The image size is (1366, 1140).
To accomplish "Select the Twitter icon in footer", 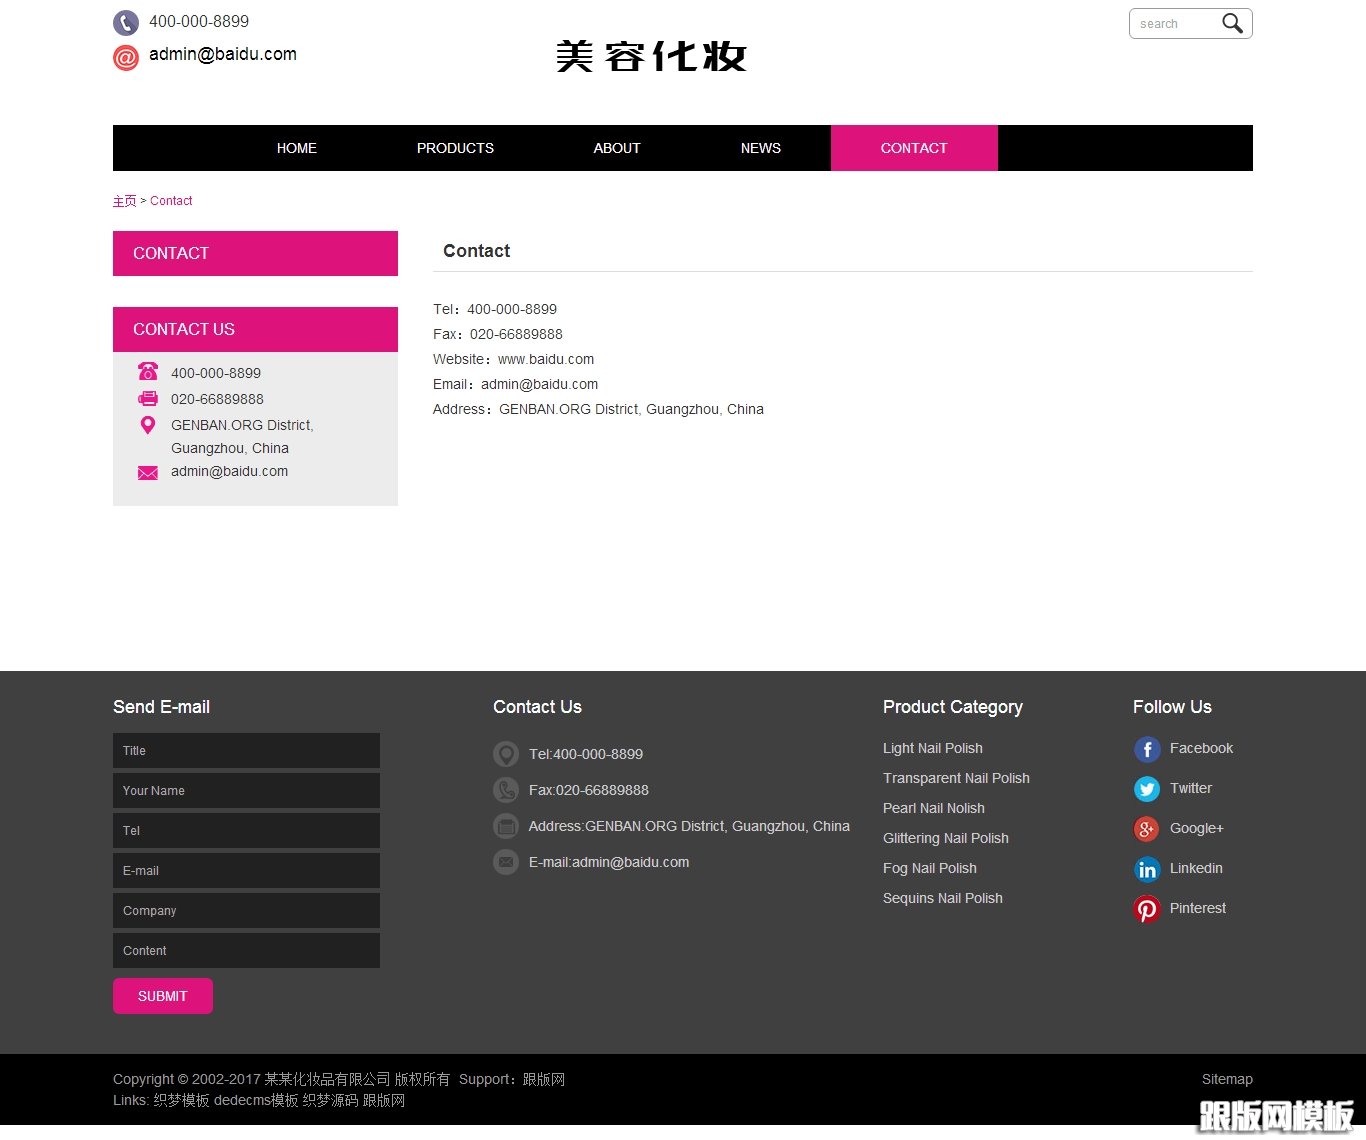I will (x=1146, y=788).
